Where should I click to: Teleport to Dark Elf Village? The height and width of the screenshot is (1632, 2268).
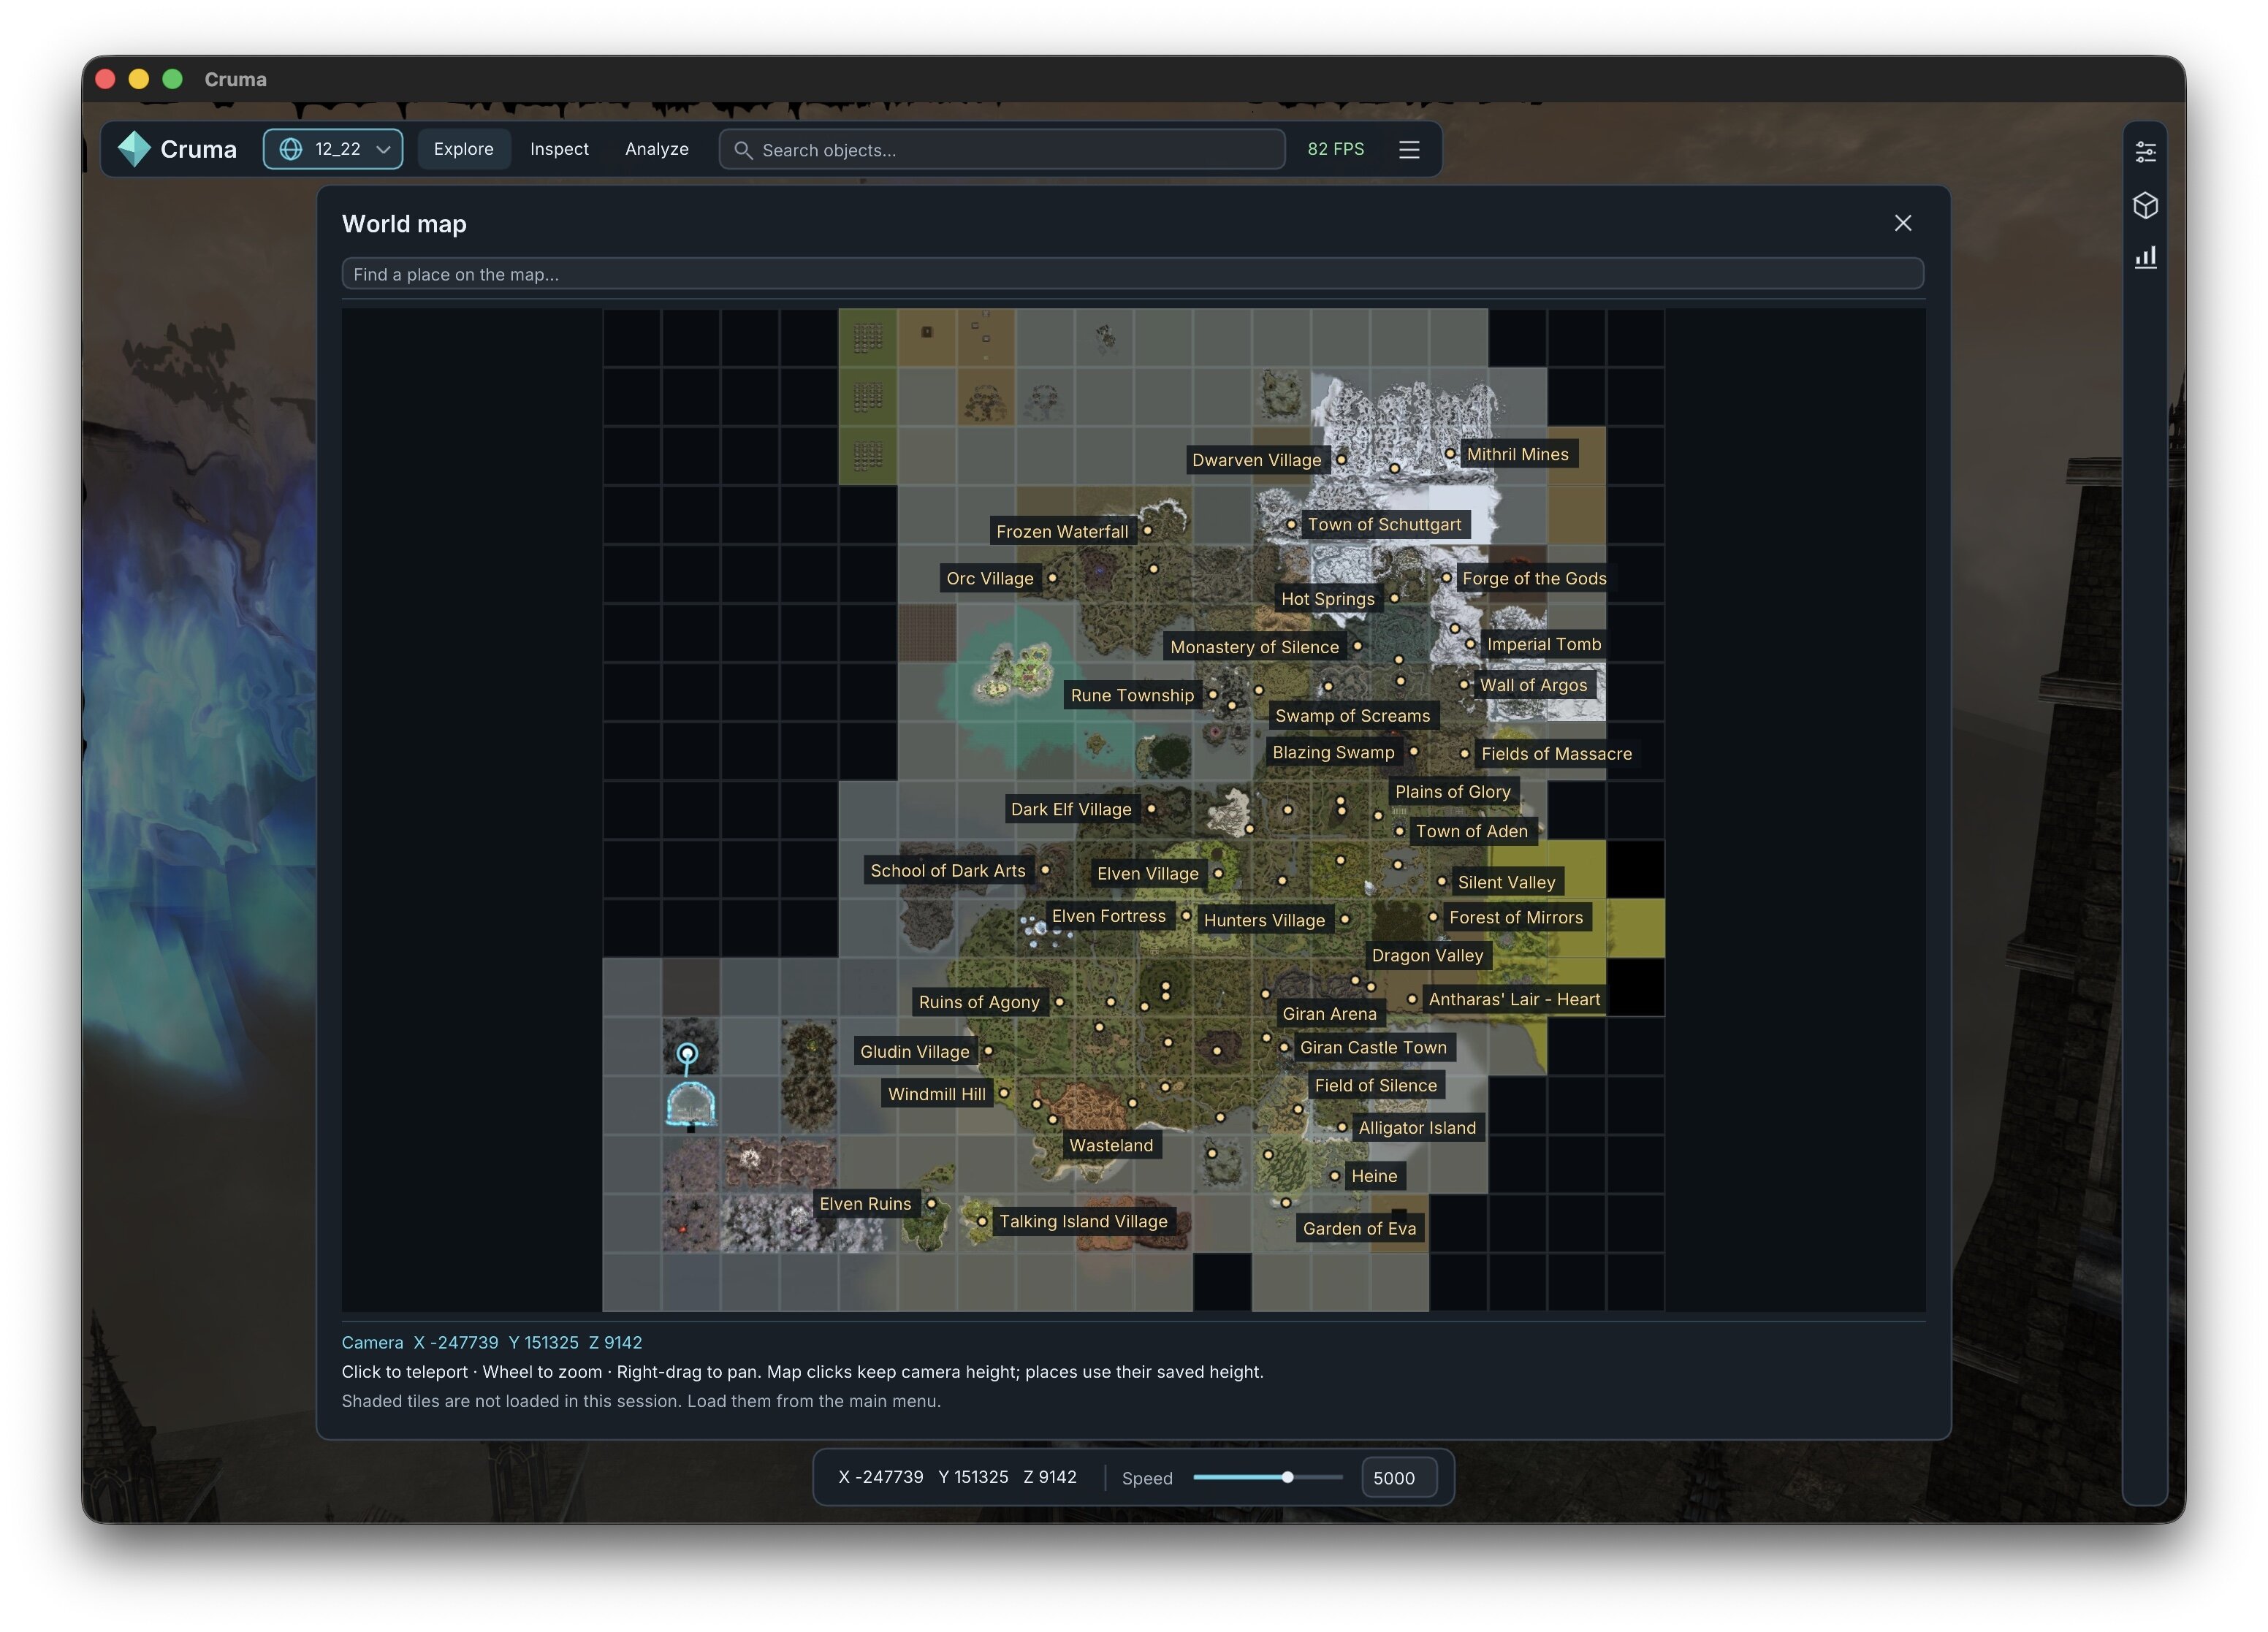(x=1071, y=809)
